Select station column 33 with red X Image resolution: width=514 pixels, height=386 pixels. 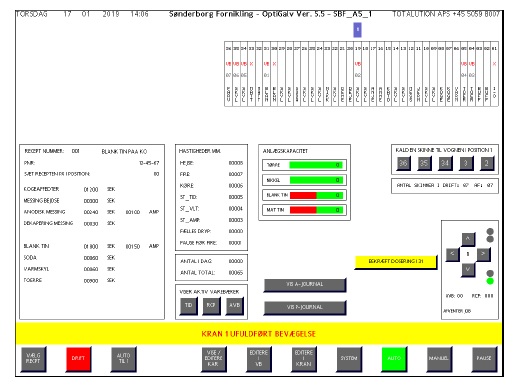[x=251, y=74]
